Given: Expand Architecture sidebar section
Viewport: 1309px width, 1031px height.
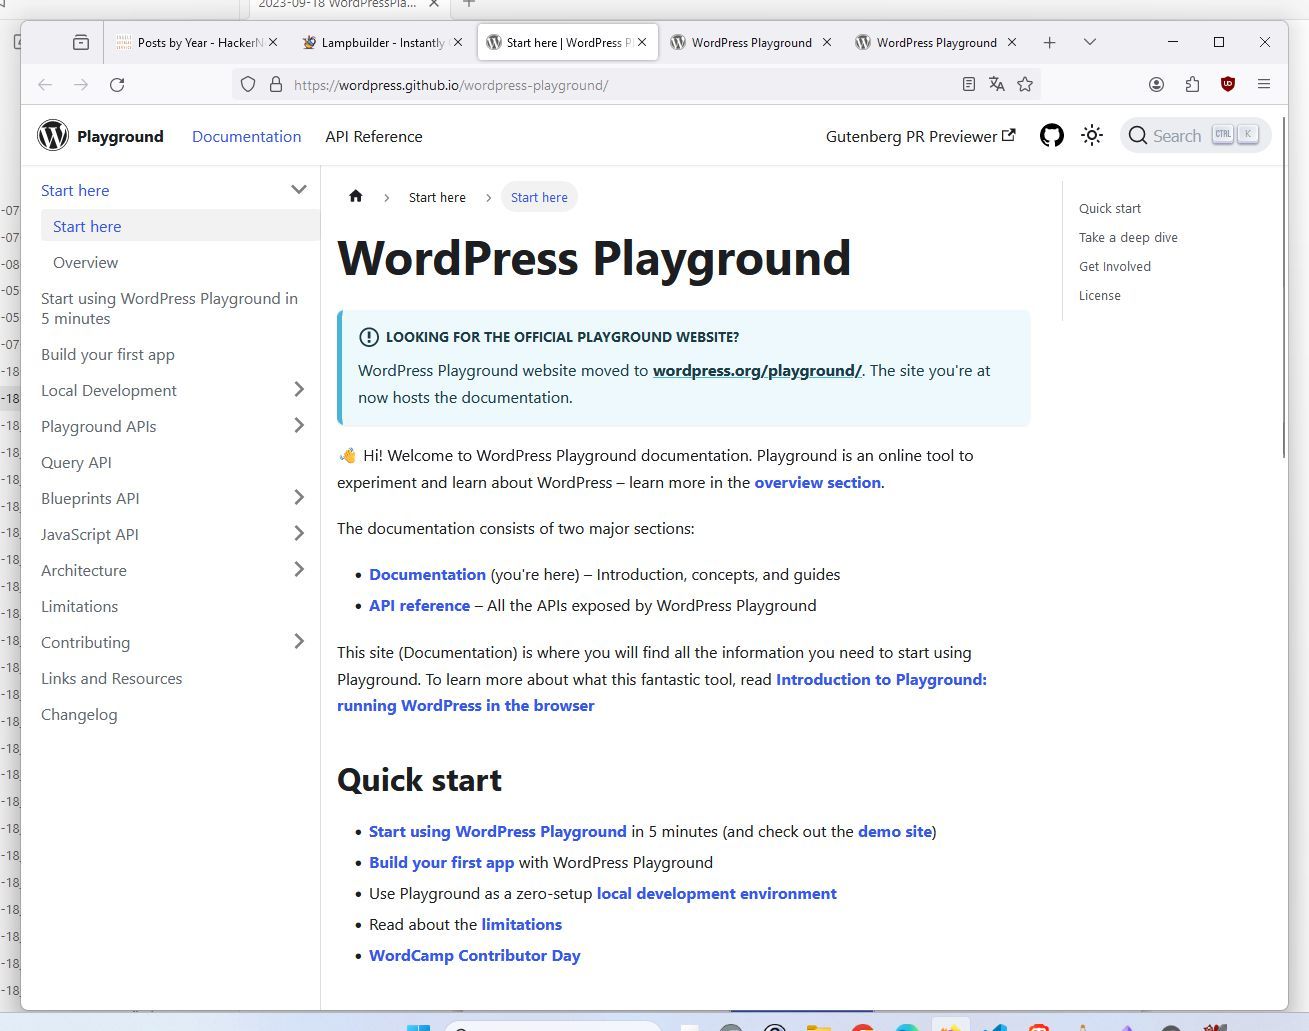Looking at the screenshot, I should pyautogui.click(x=298, y=570).
